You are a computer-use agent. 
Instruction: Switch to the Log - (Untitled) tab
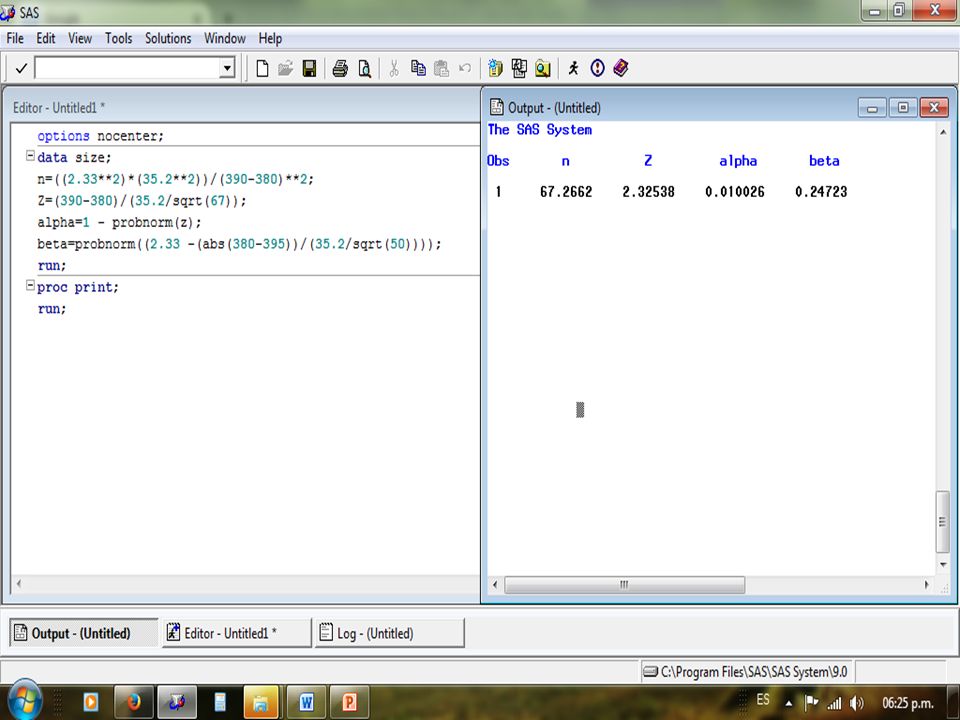pyautogui.click(x=390, y=633)
